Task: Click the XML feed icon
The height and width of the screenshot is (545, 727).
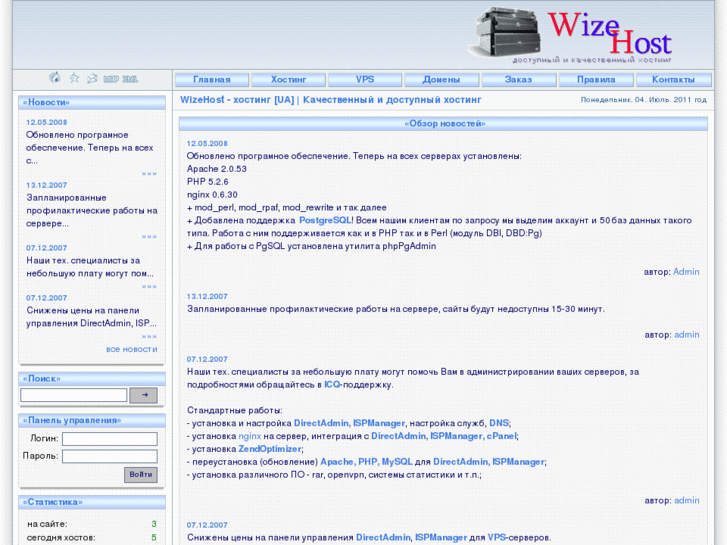Action: [130, 79]
